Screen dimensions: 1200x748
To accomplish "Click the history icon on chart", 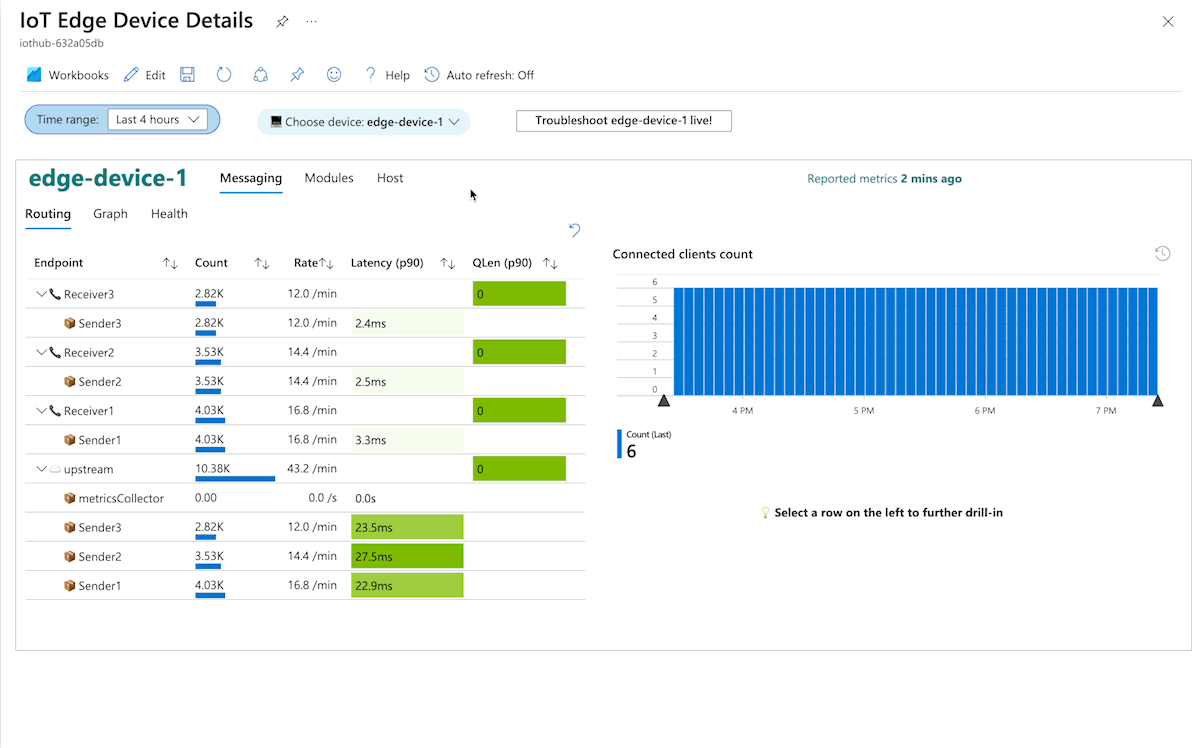I will coord(1162,254).
